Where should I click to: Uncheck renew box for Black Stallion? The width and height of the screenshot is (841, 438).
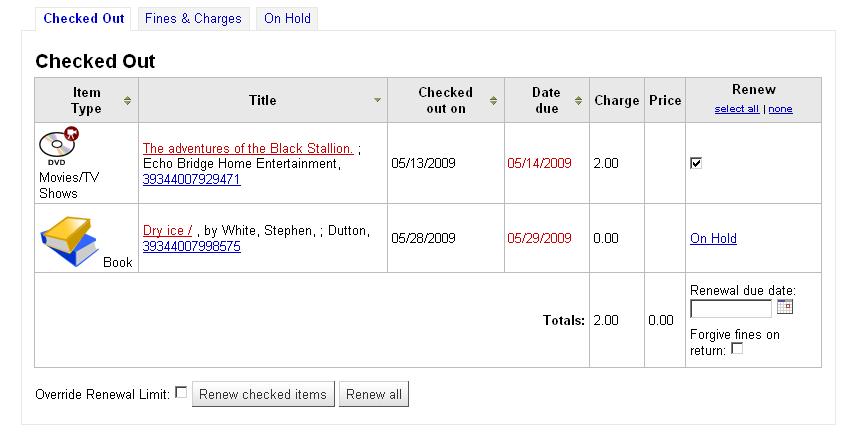696,163
